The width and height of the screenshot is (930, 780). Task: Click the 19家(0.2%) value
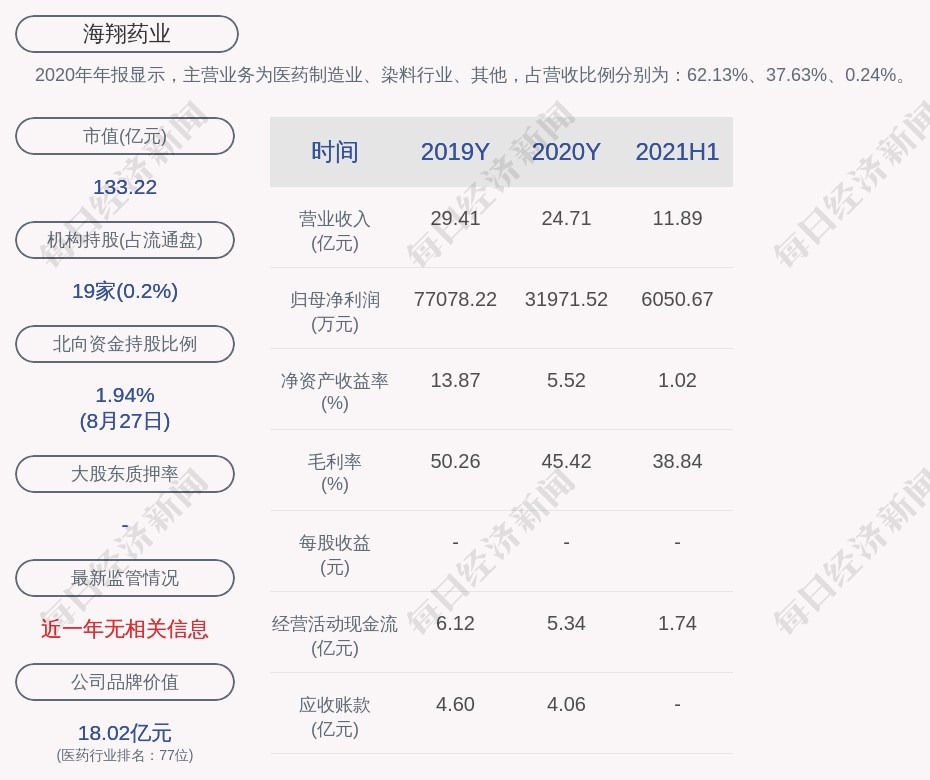[x=125, y=291]
